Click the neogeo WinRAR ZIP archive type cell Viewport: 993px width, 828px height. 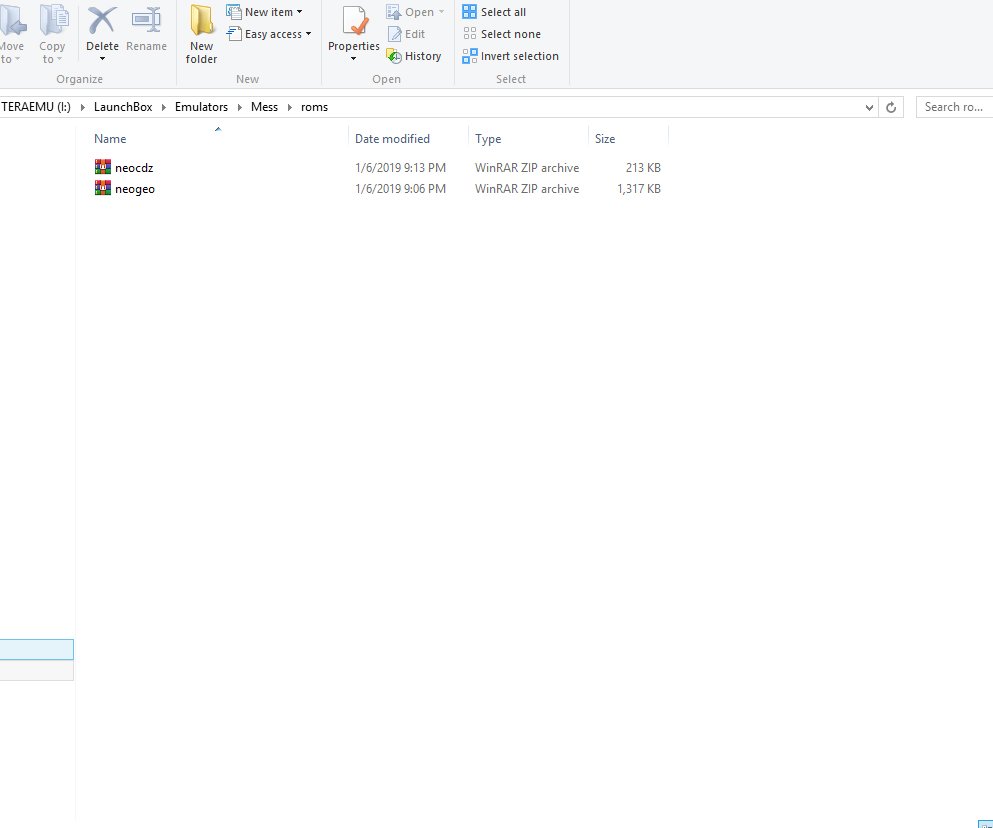[x=527, y=189]
